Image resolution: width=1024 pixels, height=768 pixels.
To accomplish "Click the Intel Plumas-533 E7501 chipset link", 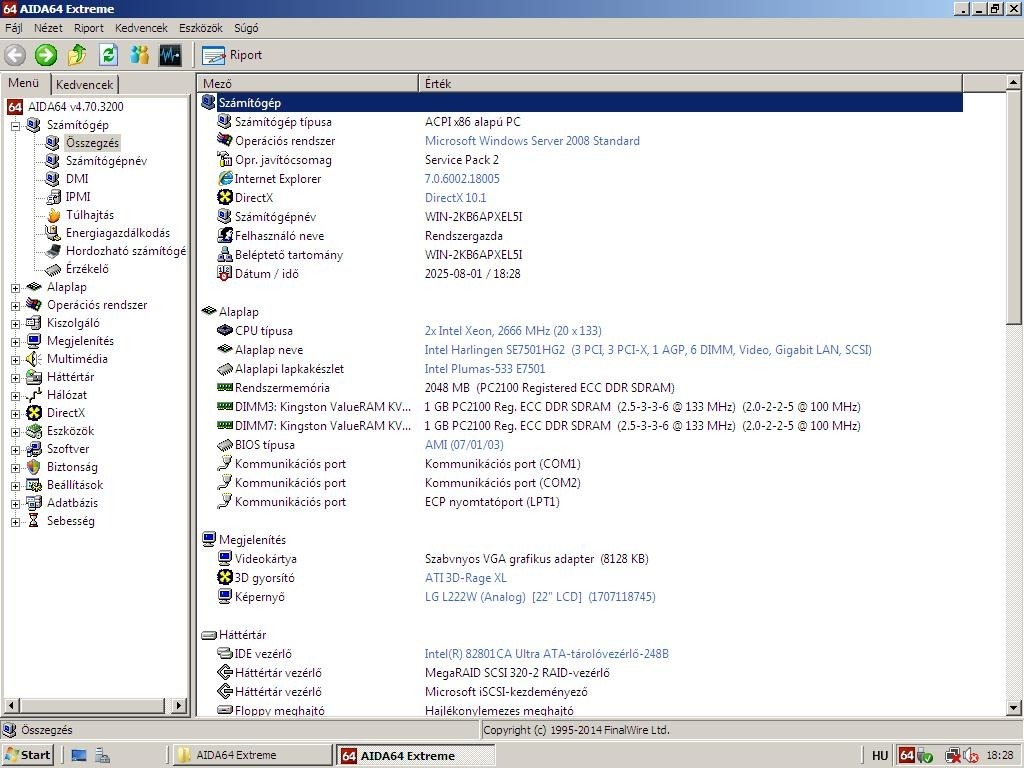I will click(485, 368).
